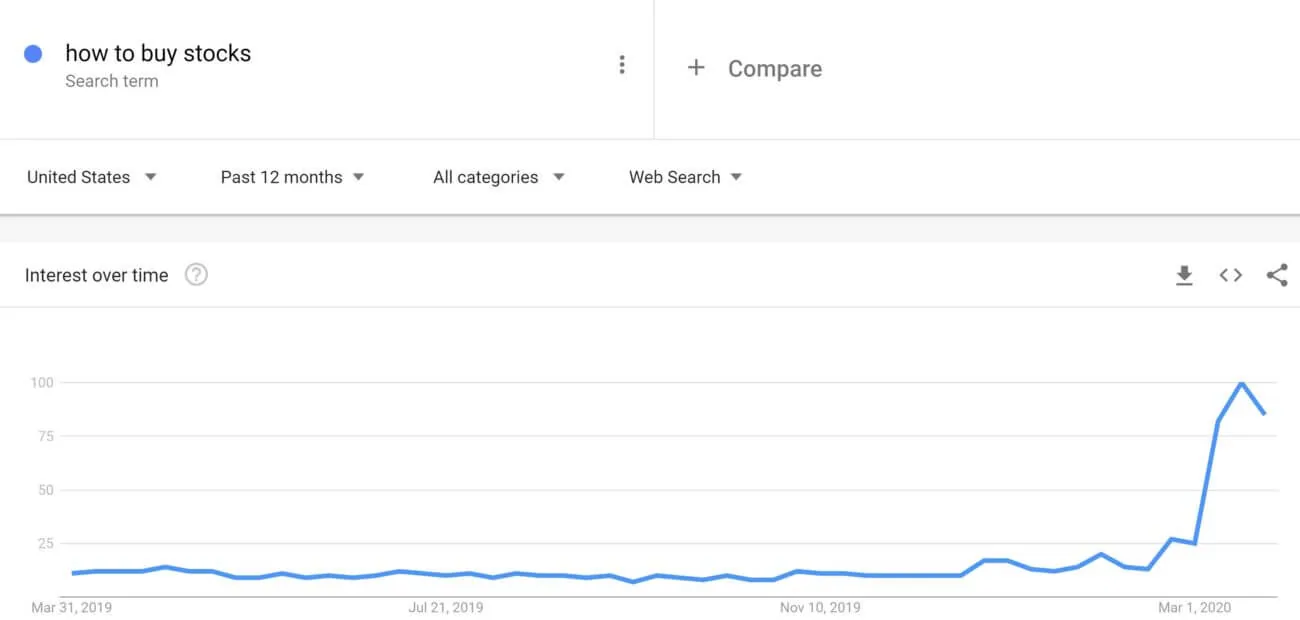Image resolution: width=1300 pixels, height=620 pixels.
Task: Download the Interest over time data
Action: (x=1184, y=275)
